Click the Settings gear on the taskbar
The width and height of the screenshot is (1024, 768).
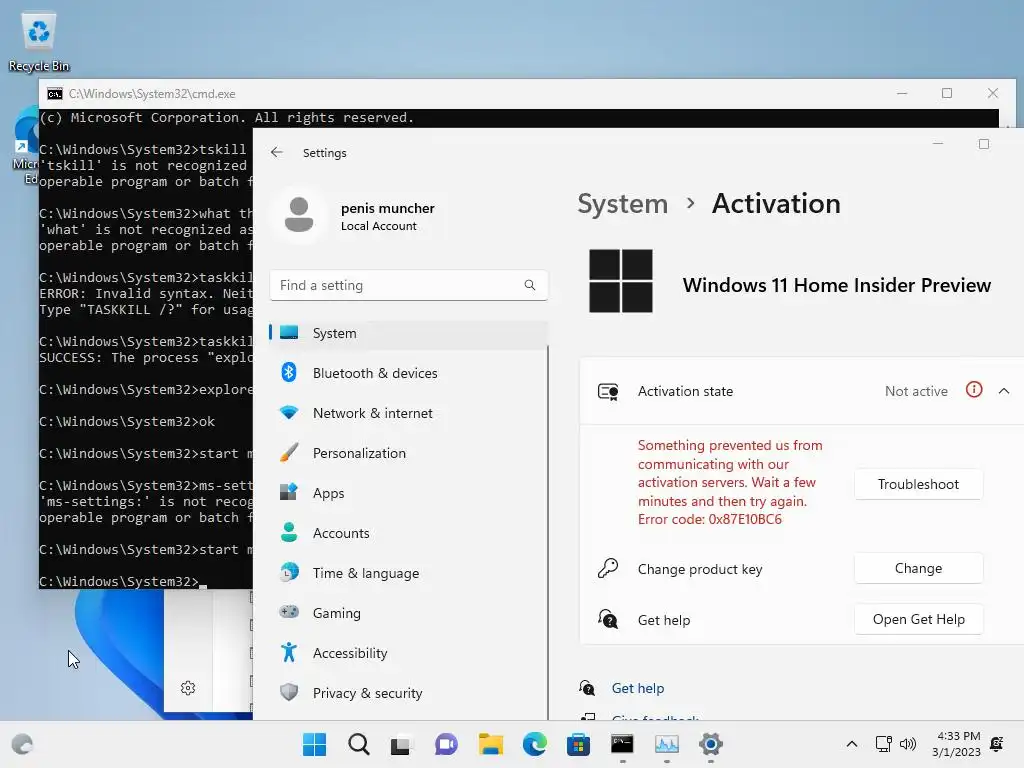[x=711, y=744]
